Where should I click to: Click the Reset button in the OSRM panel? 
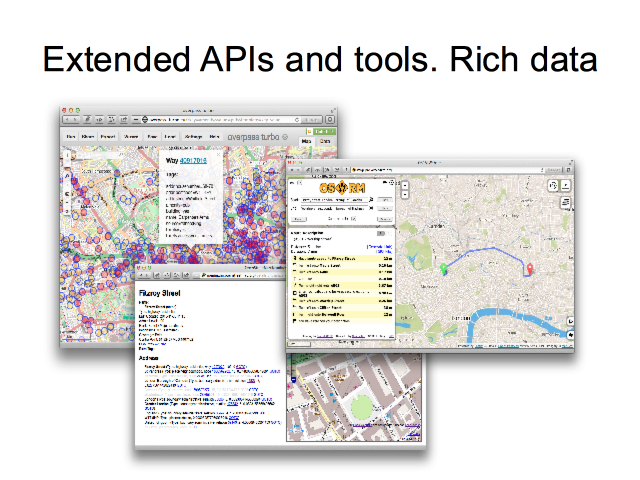click(x=298, y=219)
